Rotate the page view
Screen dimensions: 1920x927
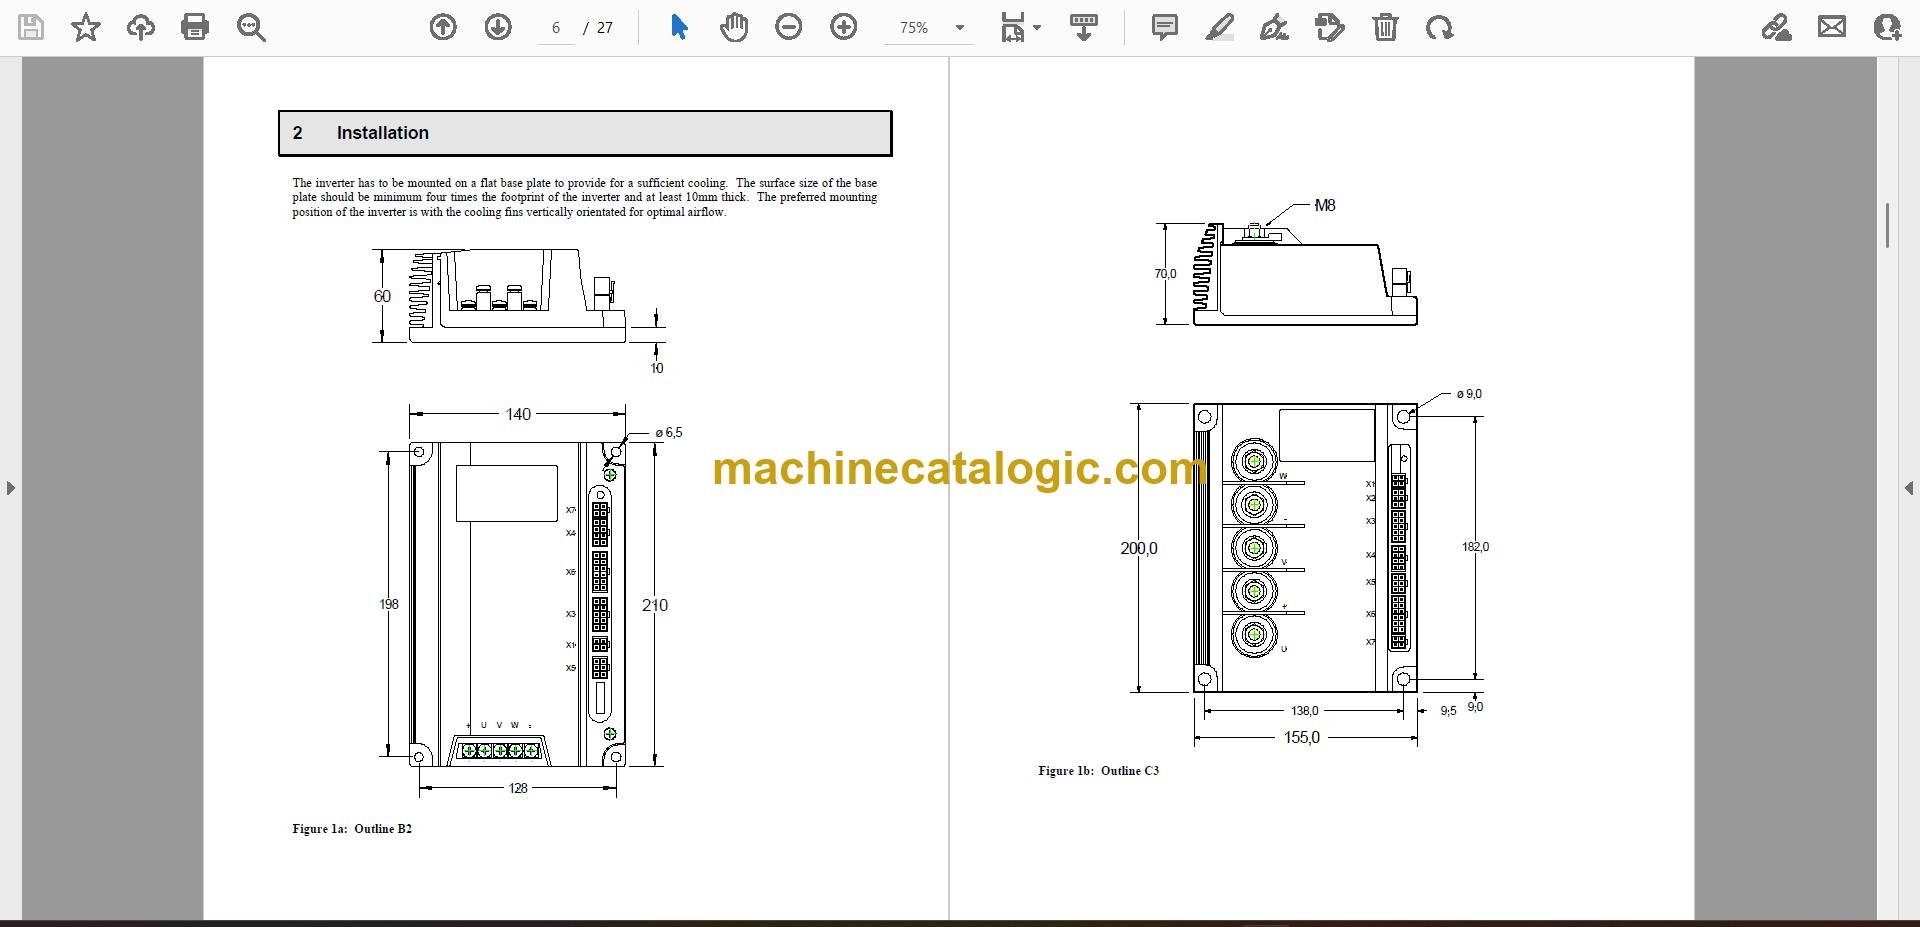(x=1440, y=27)
